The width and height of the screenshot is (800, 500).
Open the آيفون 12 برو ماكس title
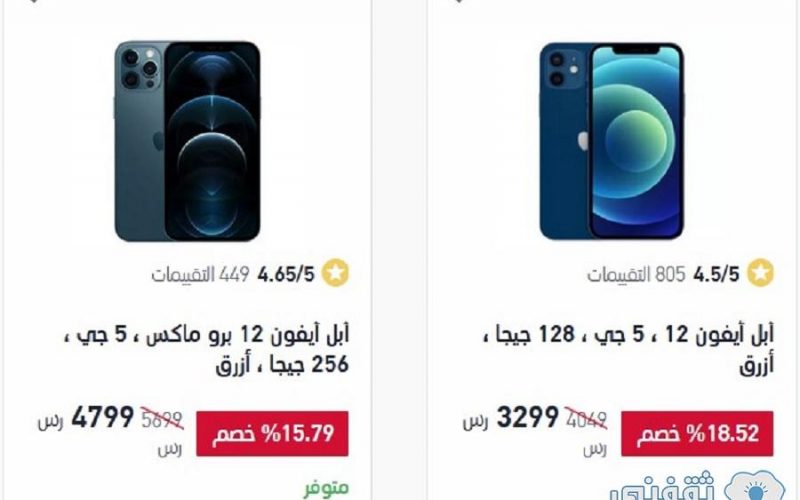[207, 349]
